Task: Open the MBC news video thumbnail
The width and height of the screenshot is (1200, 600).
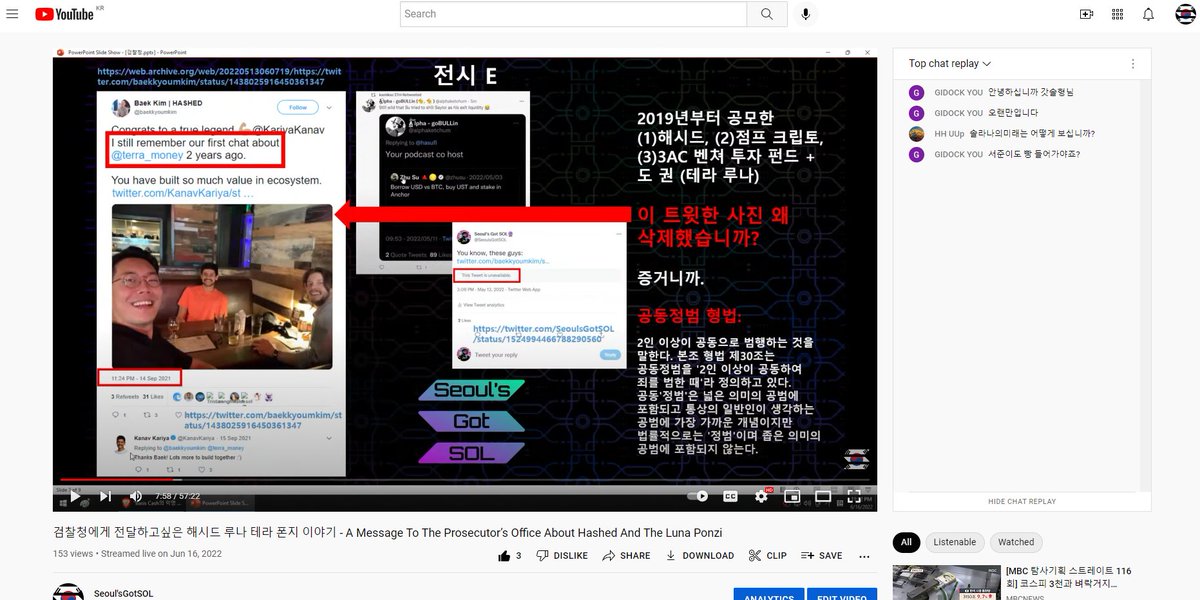Action: 946,583
